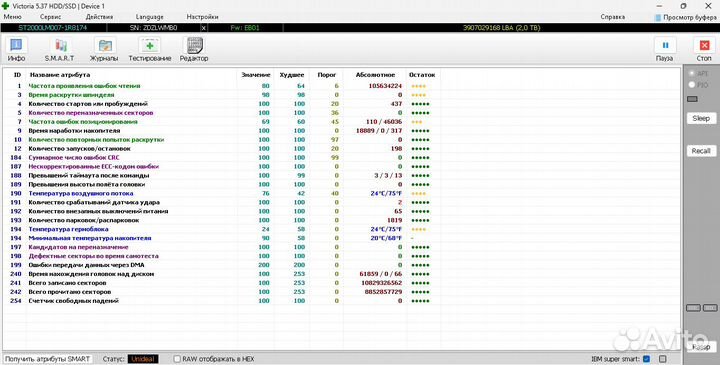Image resolution: width=720 pixels, height=365 pixels.
Task: Open the Тестирование testing tool
Action: [x=150, y=50]
